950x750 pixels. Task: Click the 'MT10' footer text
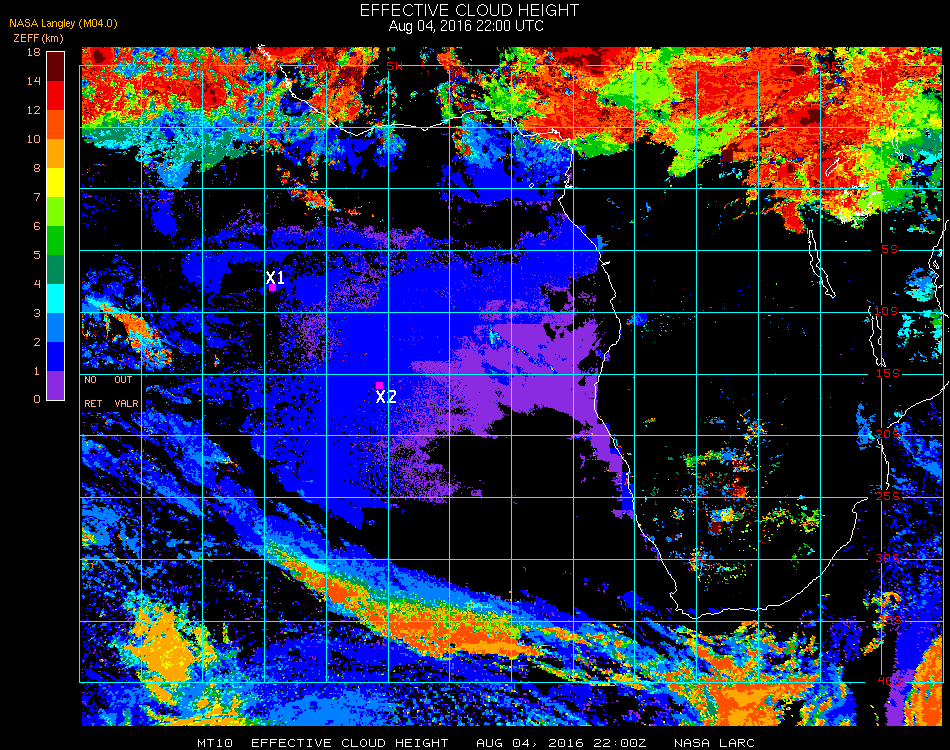pos(214,743)
